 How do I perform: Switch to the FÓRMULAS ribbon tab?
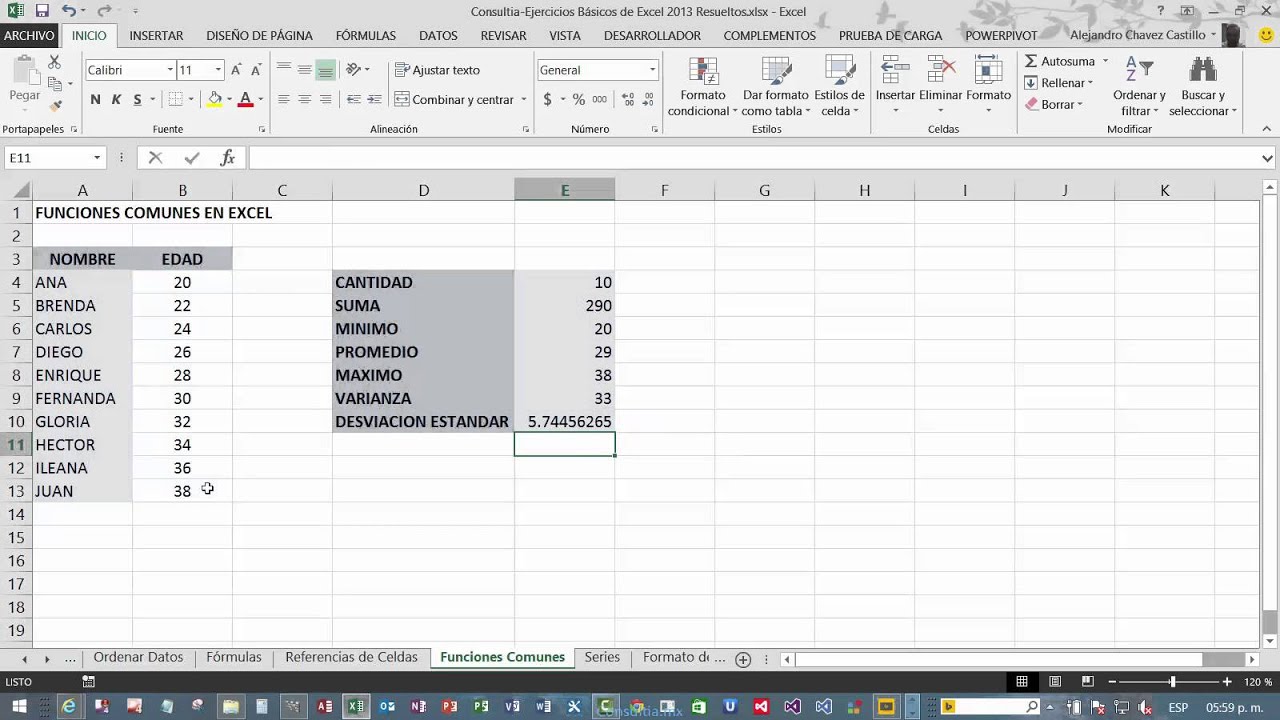tap(366, 35)
